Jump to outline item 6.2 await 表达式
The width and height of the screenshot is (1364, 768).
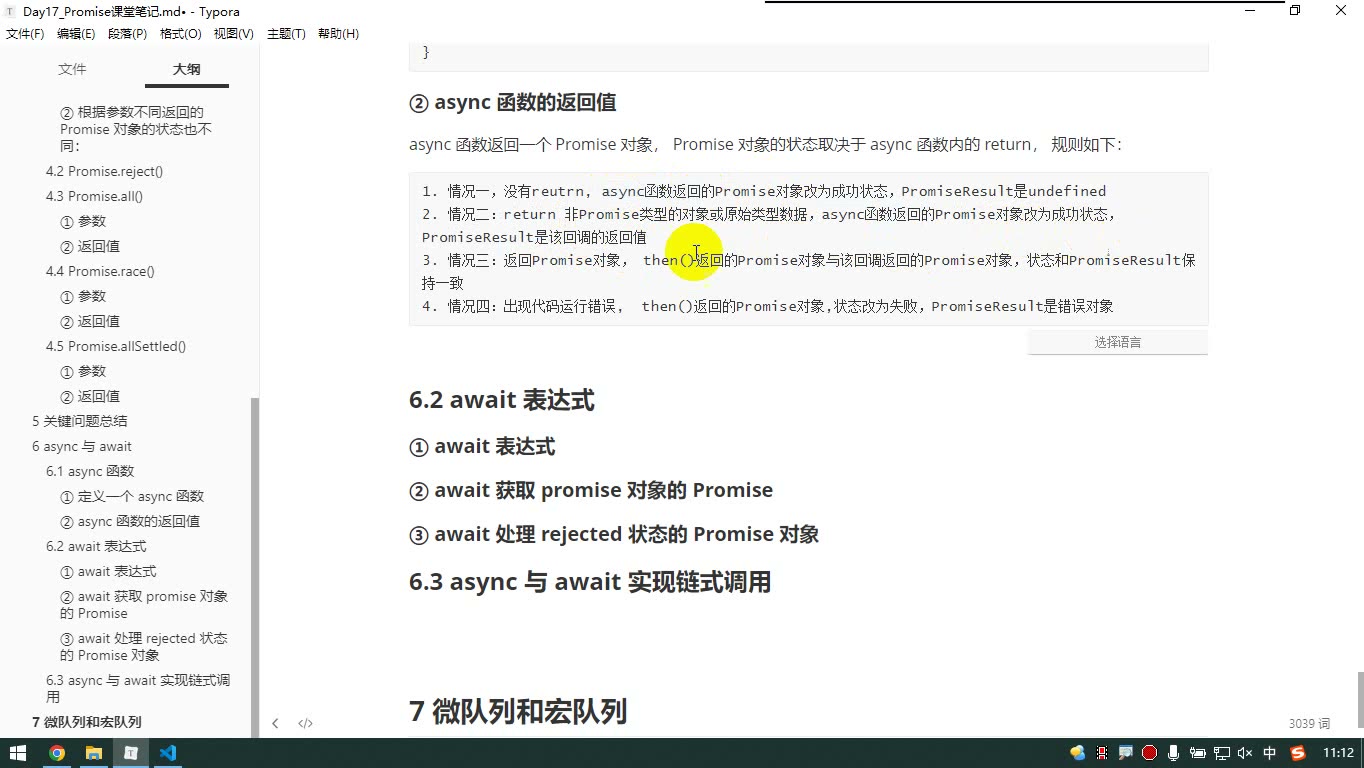tap(96, 546)
